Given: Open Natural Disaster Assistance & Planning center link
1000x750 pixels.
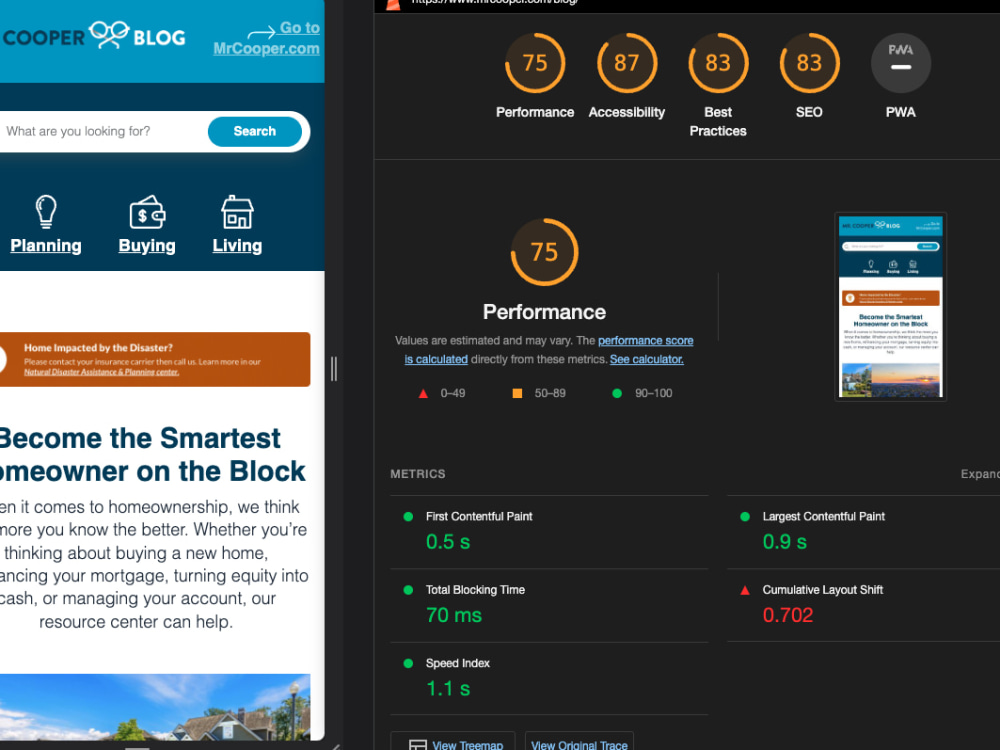Looking at the screenshot, I should point(101,372).
